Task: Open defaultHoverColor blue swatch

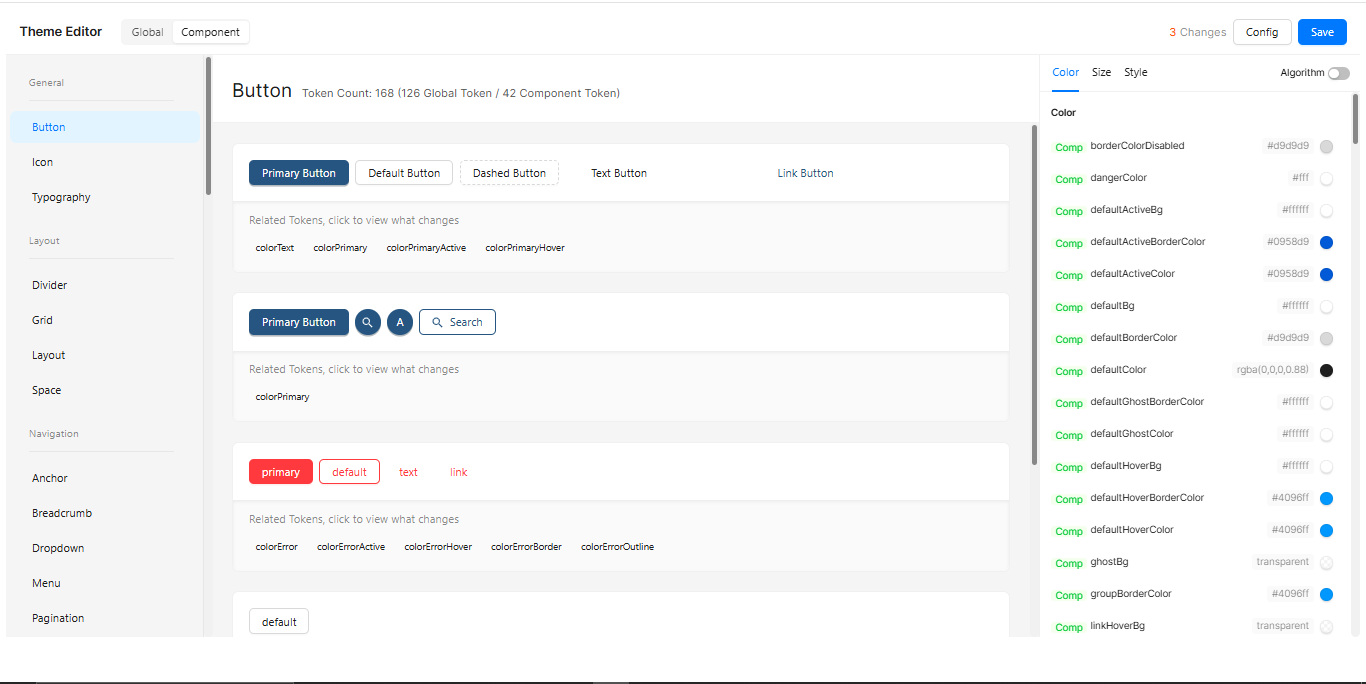Action: [1326, 531]
